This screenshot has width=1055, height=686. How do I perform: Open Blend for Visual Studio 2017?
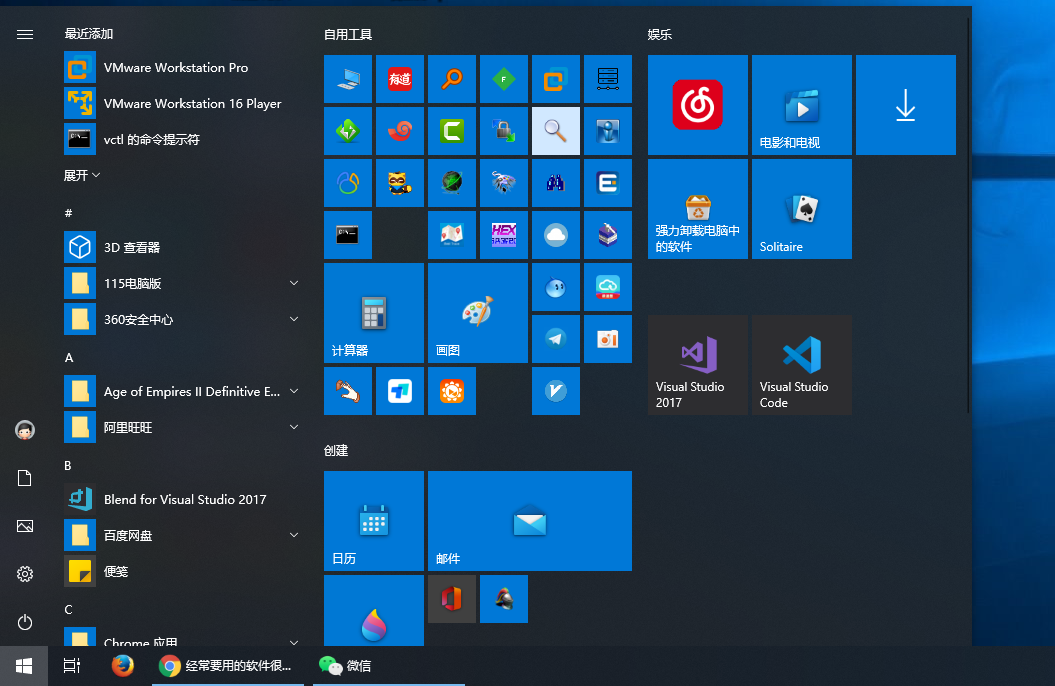183,499
